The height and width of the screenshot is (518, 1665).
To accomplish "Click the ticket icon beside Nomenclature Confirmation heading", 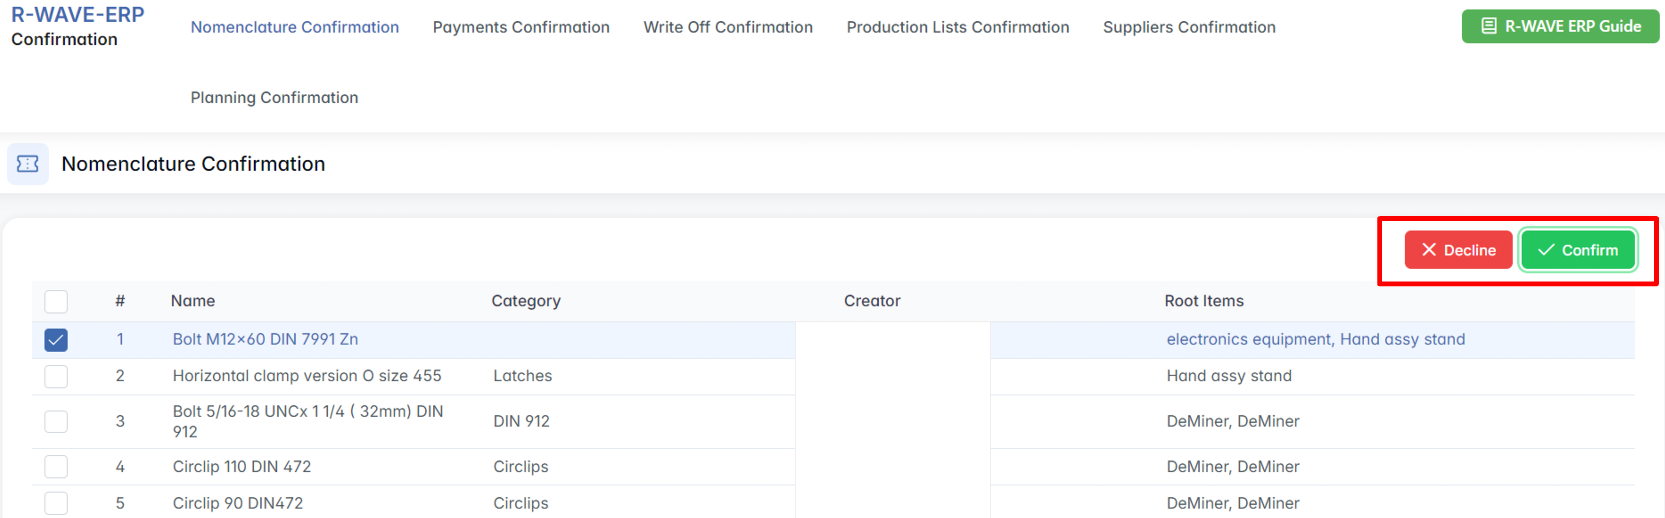I will pyautogui.click(x=28, y=164).
